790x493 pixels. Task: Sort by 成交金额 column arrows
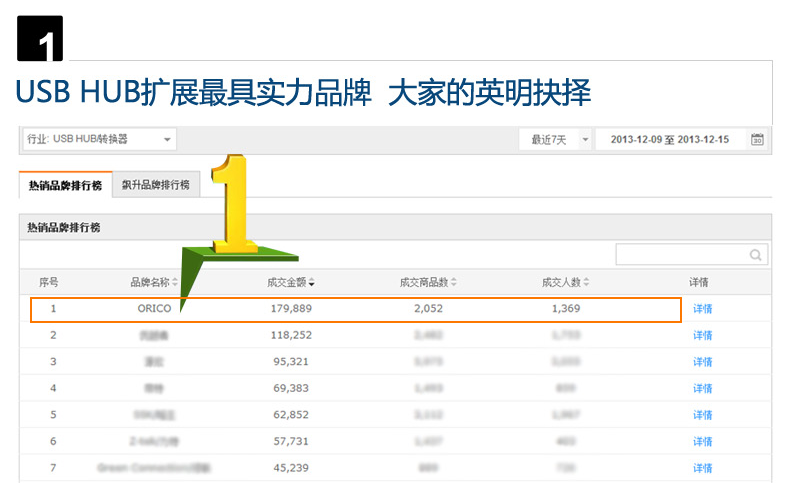coord(311,282)
